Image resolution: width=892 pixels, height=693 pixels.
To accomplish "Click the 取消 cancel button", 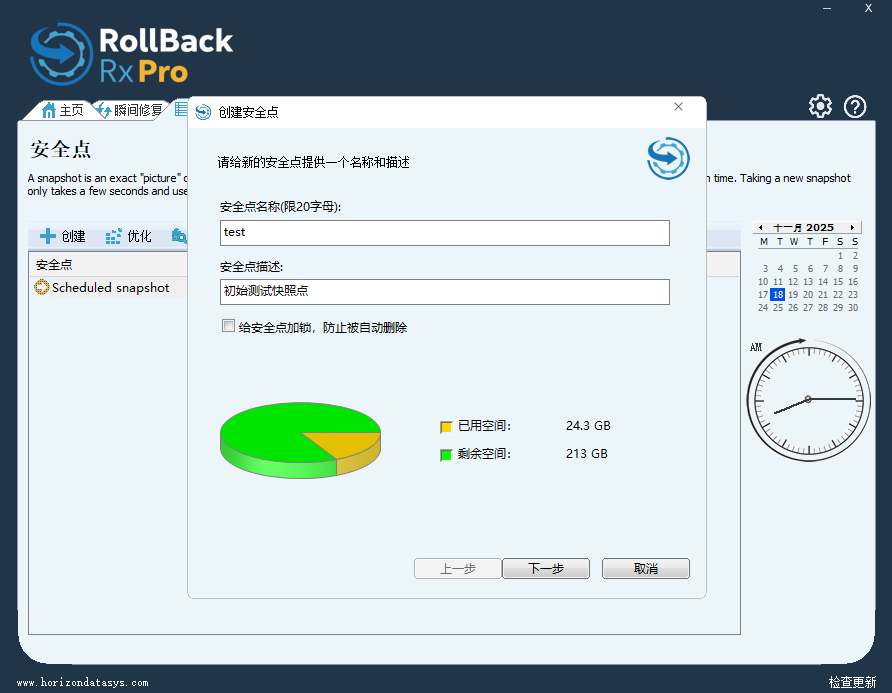I will (646, 569).
